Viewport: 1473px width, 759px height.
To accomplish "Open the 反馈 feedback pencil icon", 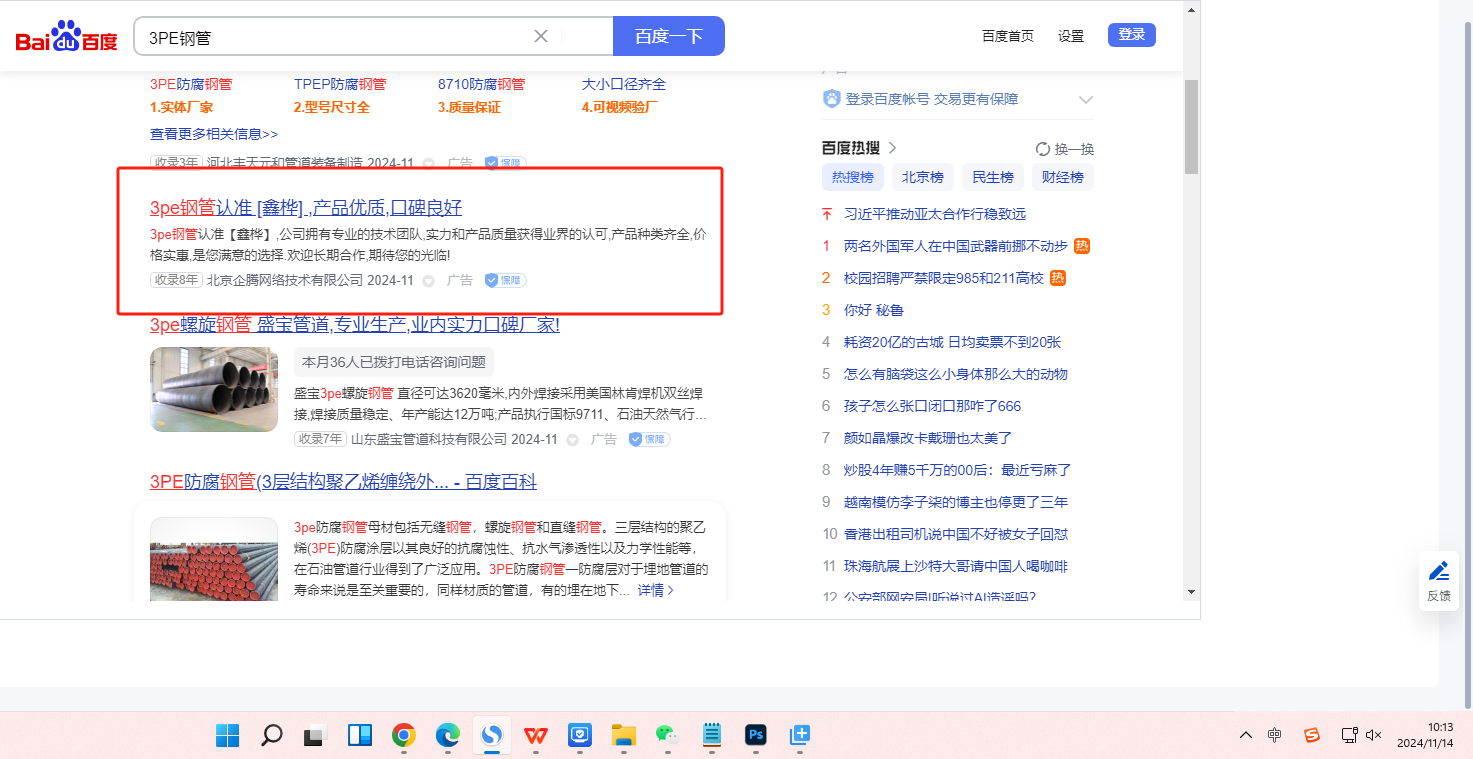I will coord(1438,580).
